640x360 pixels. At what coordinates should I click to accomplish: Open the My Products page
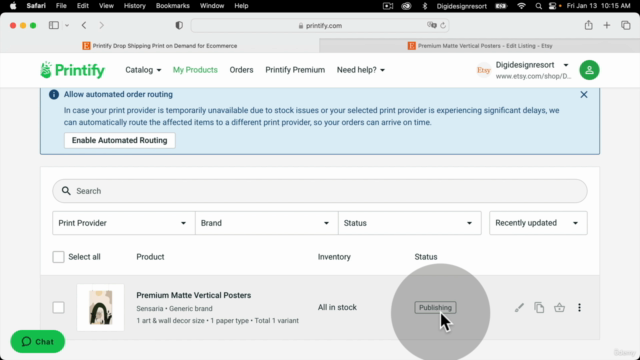click(x=195, y=70)
